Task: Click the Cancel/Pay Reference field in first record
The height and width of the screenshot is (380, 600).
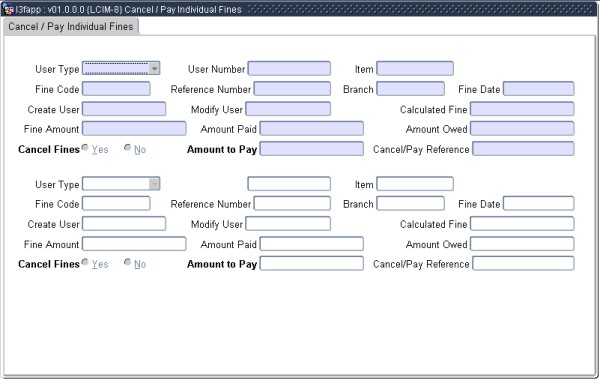Action: (523, 148)
